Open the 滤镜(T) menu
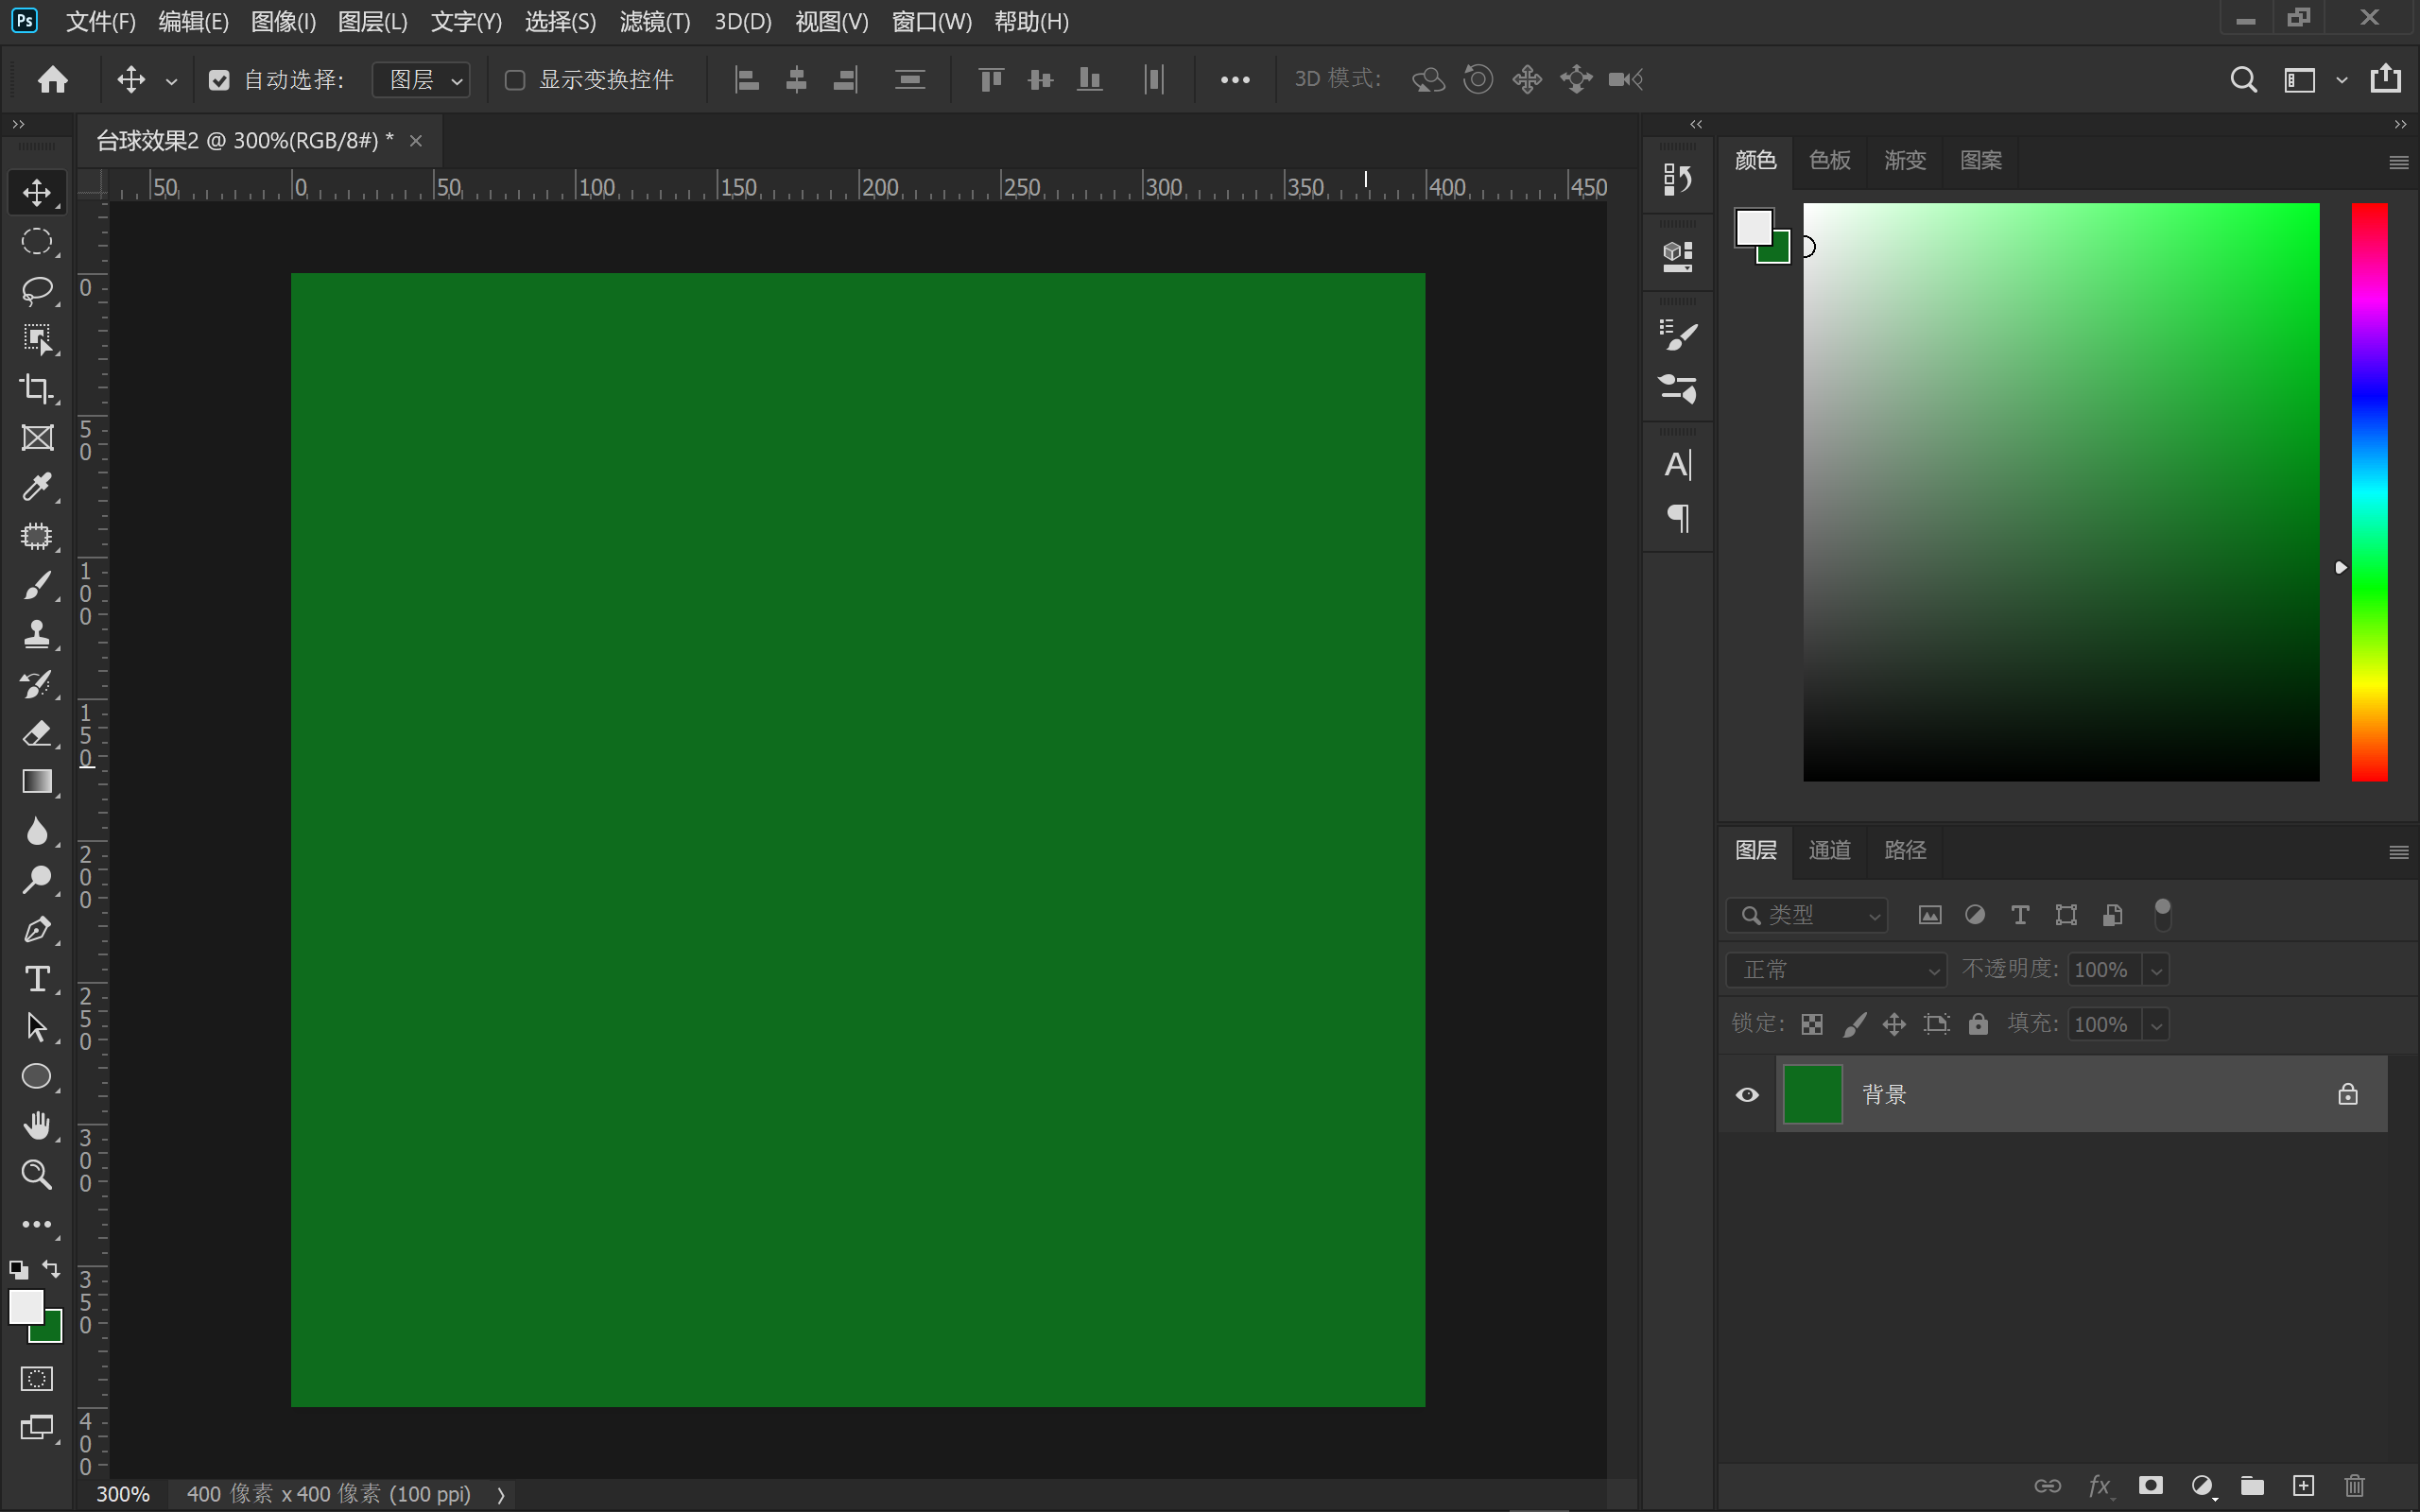The height and width of the screenshot is (1512, 2420). point(655,22)
